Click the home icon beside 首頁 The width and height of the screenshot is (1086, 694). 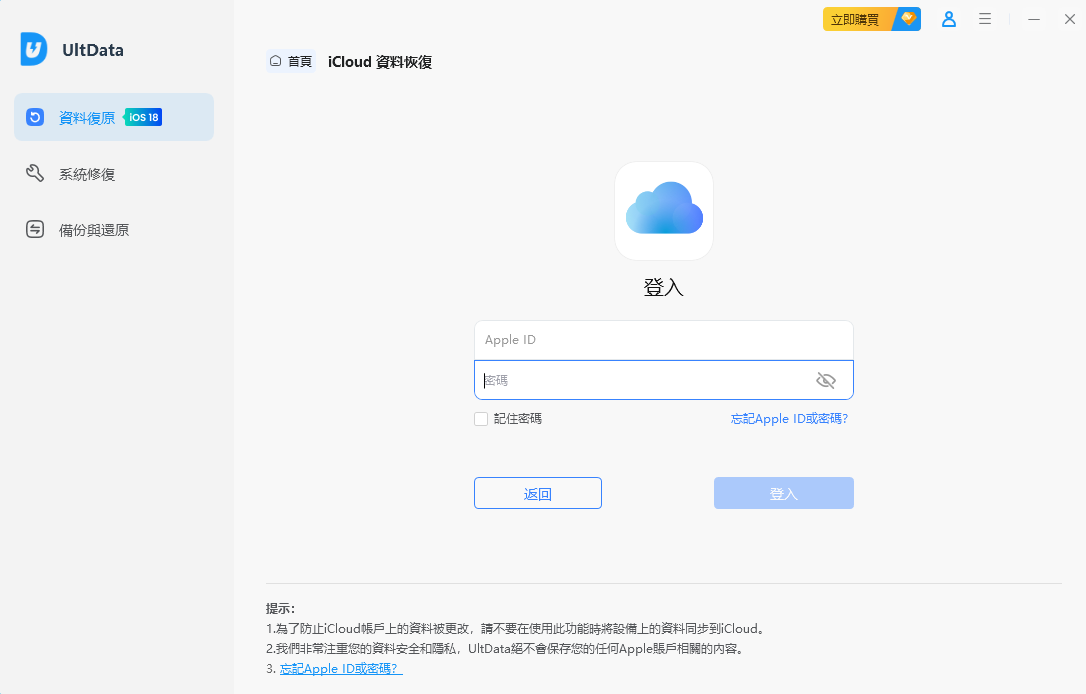(276, 61)
